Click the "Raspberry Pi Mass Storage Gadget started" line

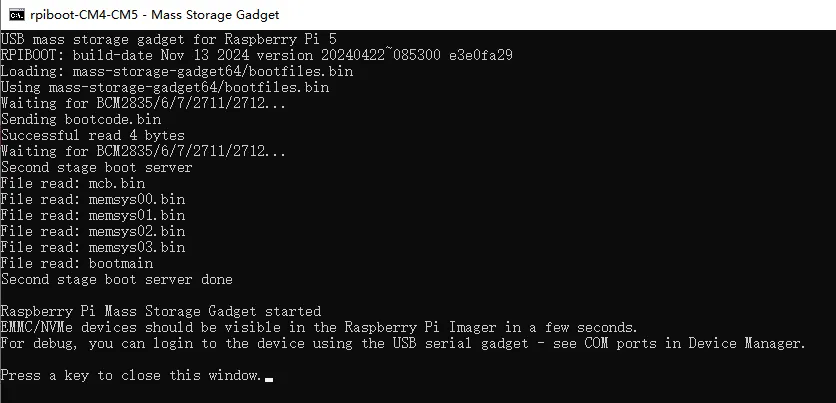(160, 311)
